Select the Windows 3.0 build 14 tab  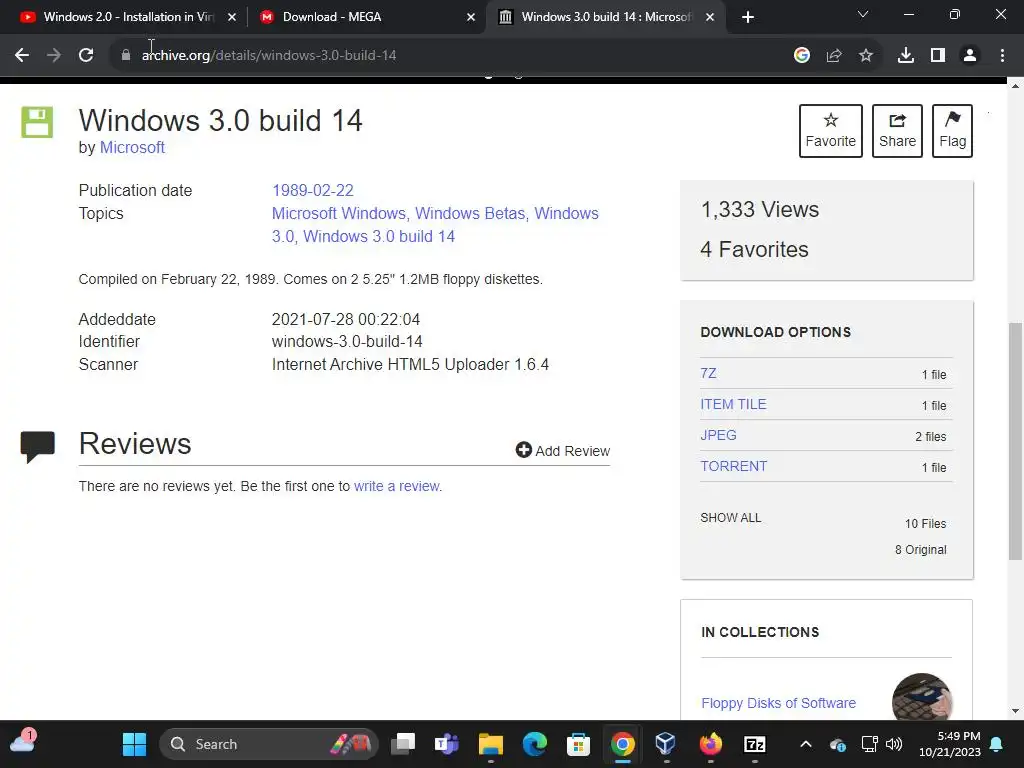[x=606, y=17]
